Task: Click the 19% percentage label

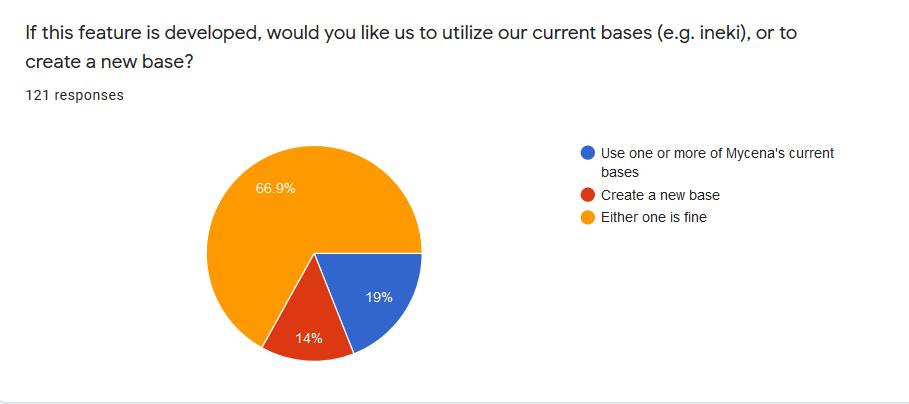Action: point(379,298)
